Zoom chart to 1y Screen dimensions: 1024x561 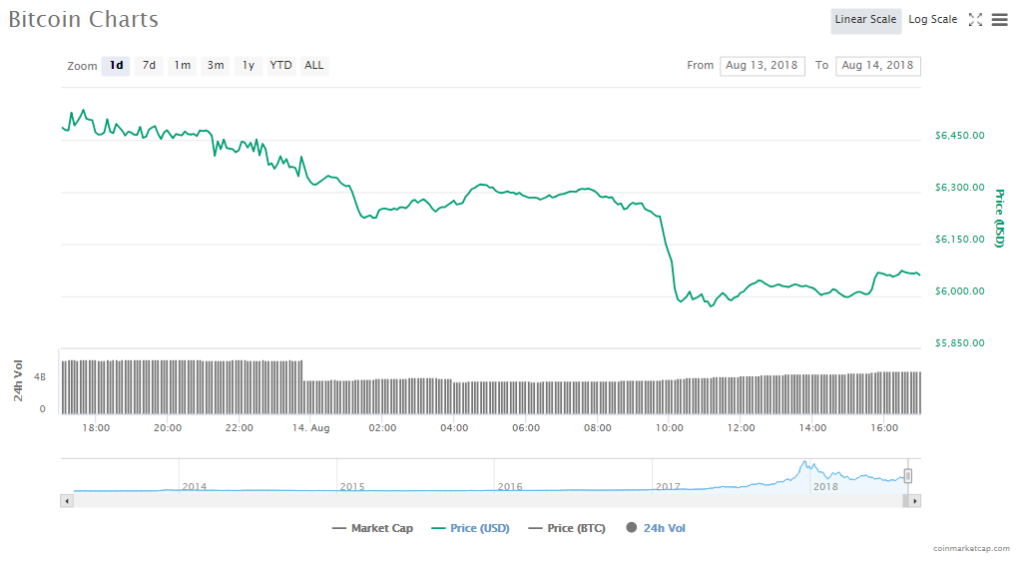pos(248,66)
